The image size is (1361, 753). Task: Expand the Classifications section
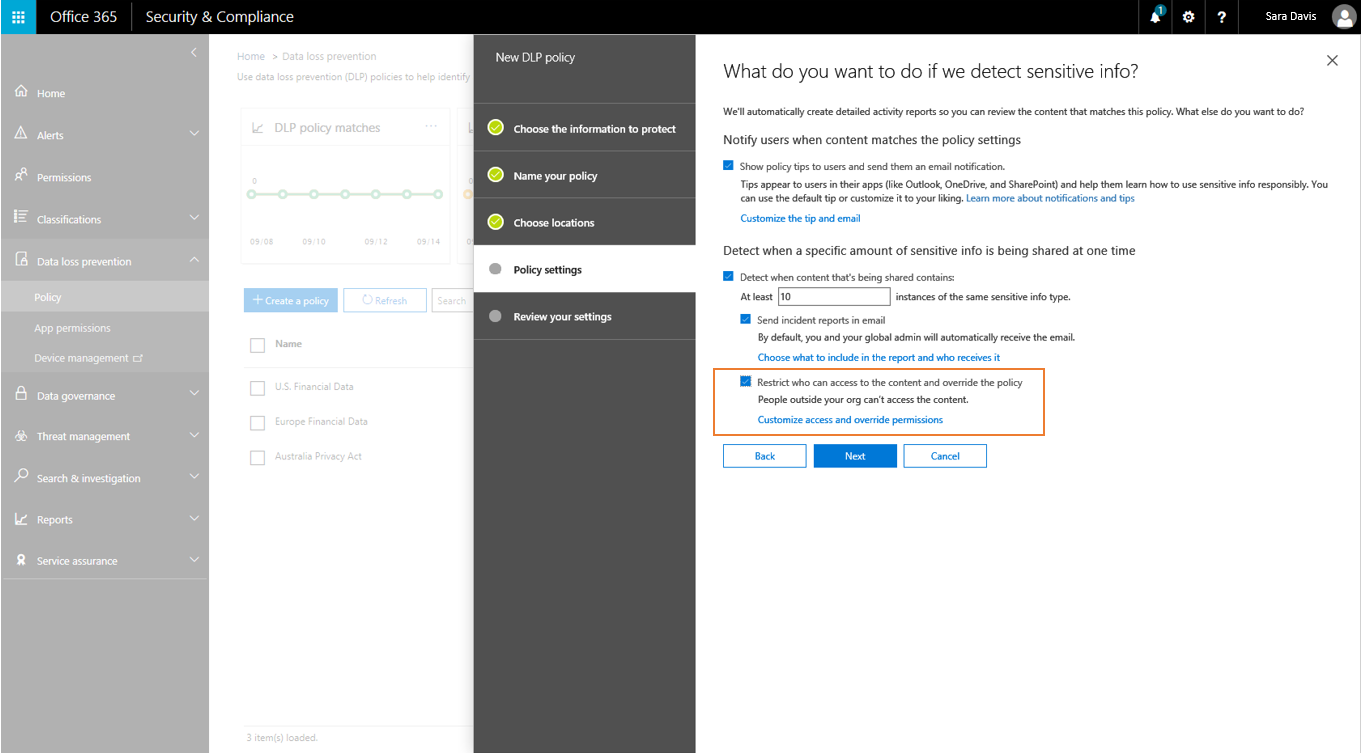click(x=77, y=218)
